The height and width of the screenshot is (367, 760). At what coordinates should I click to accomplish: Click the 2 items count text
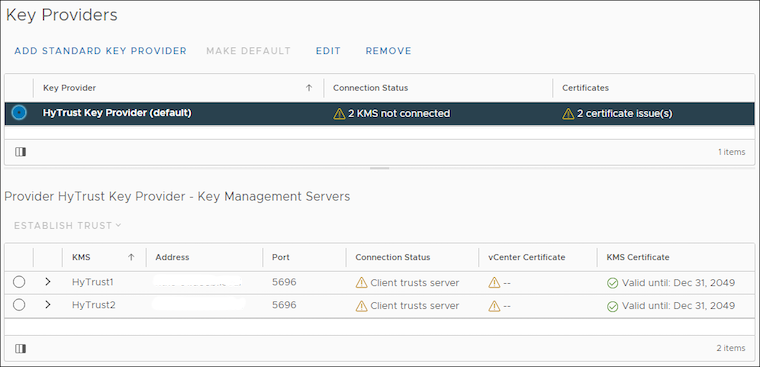731,348
